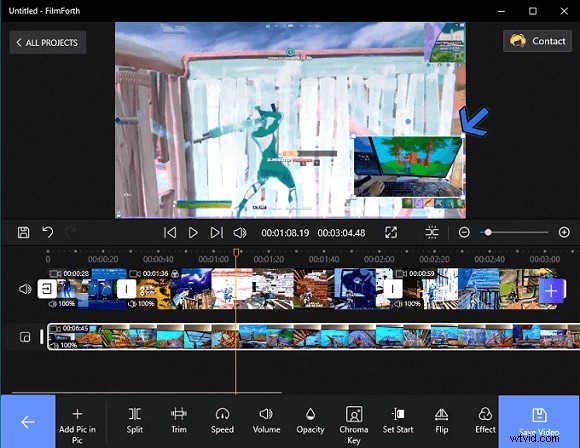Viewport: 580px width, 448px height.
Task: Click the timeline horizontal scrollbar
Action: point(147,393)
